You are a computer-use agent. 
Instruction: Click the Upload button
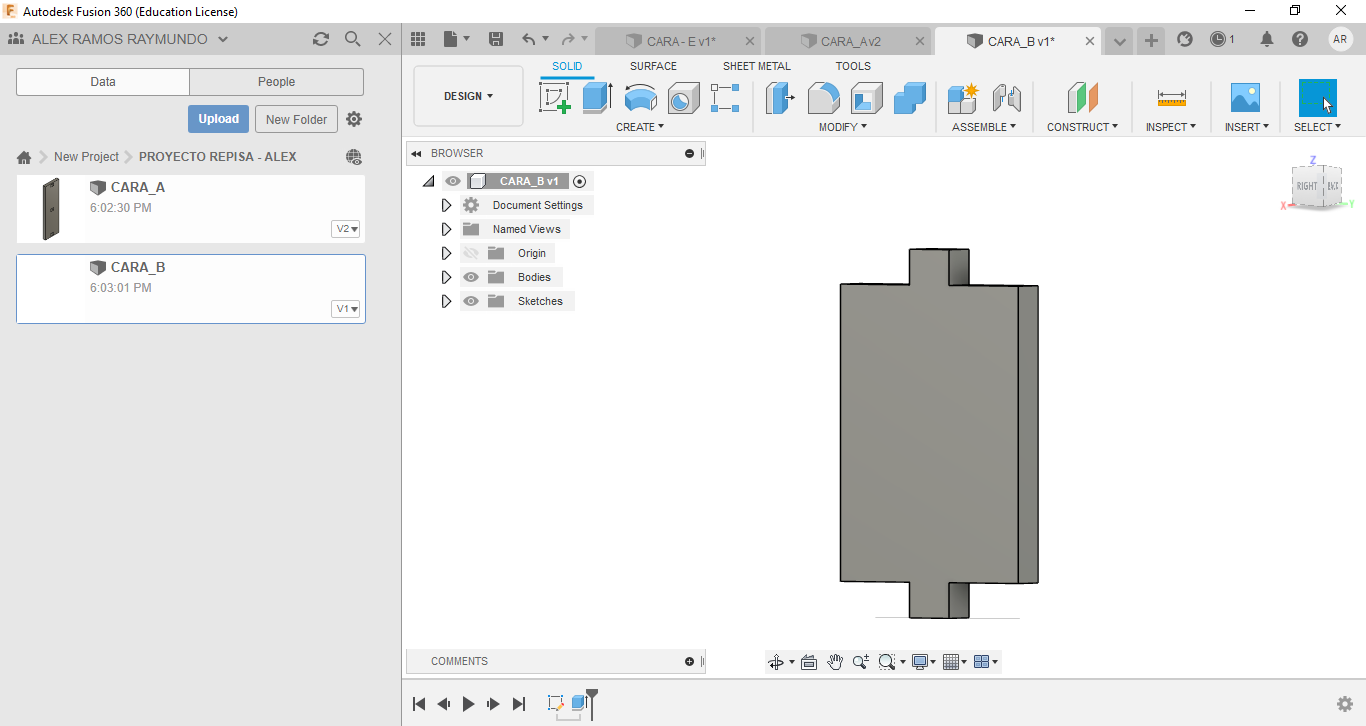point(218,119)
